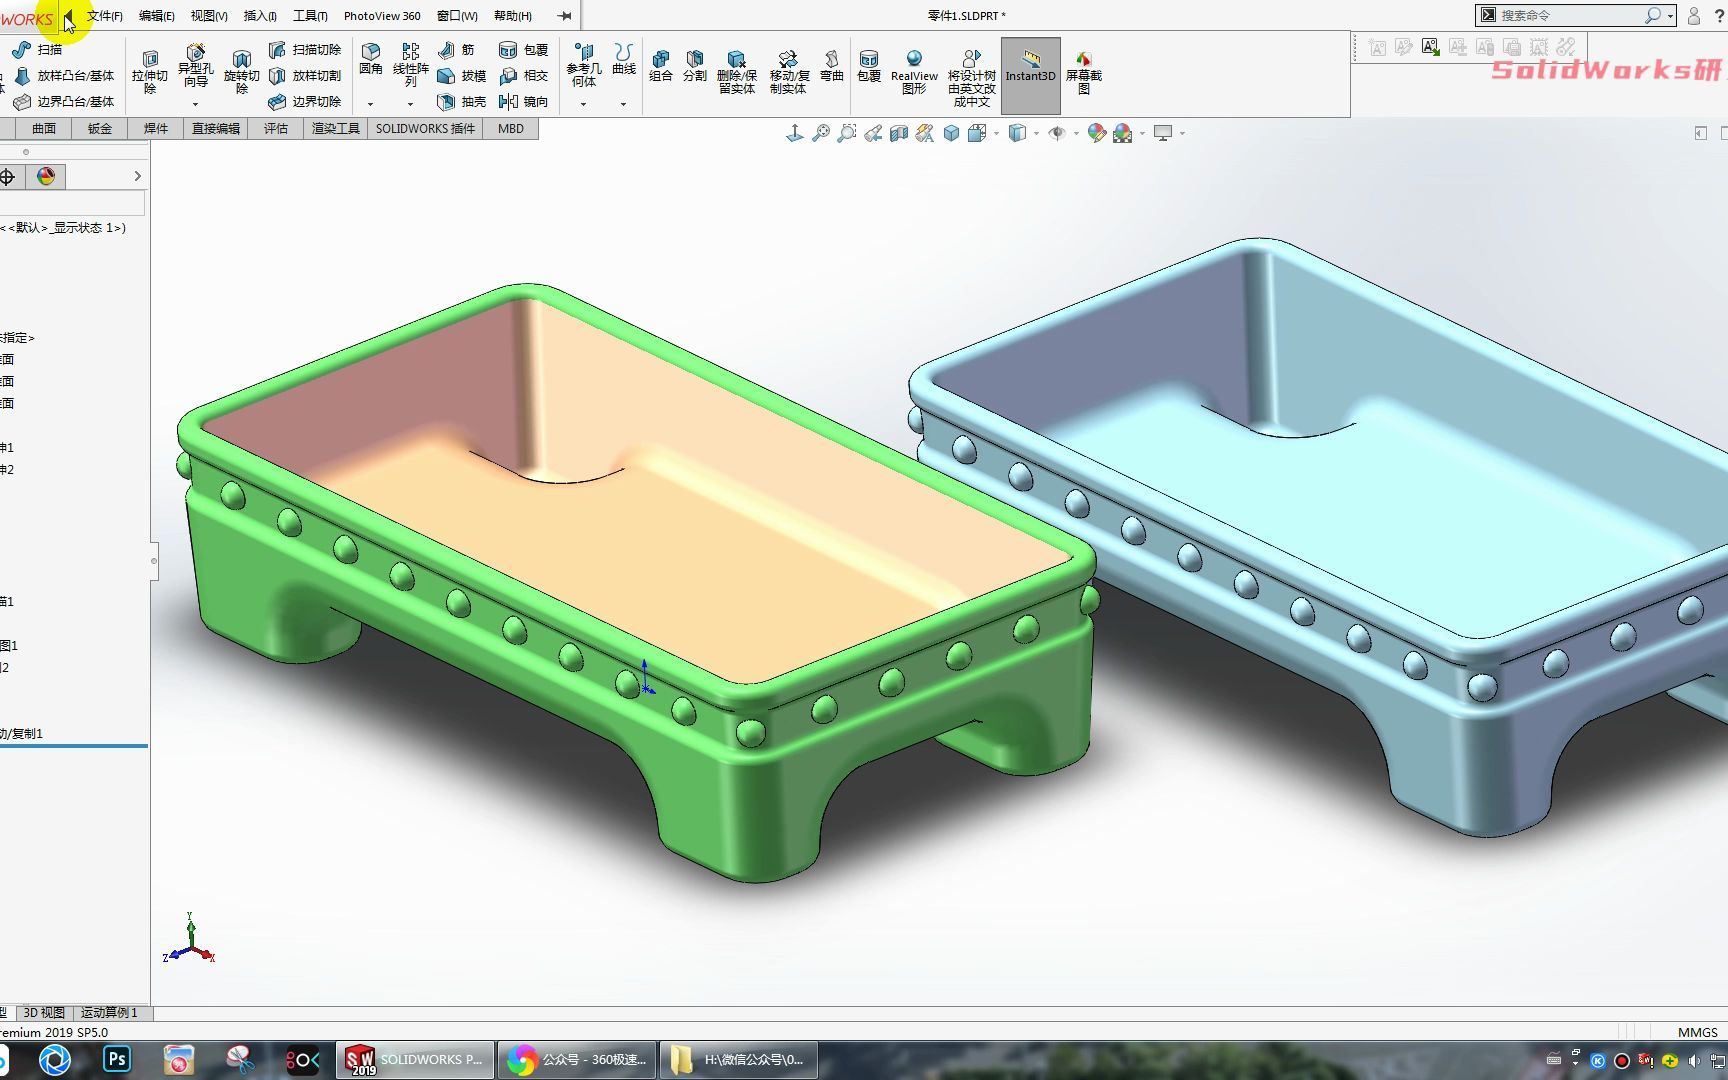Screen dimensions: 1728x1080
Task: Click the 移动/复制实体 move copy bodies tool
Action: [789, 71]
